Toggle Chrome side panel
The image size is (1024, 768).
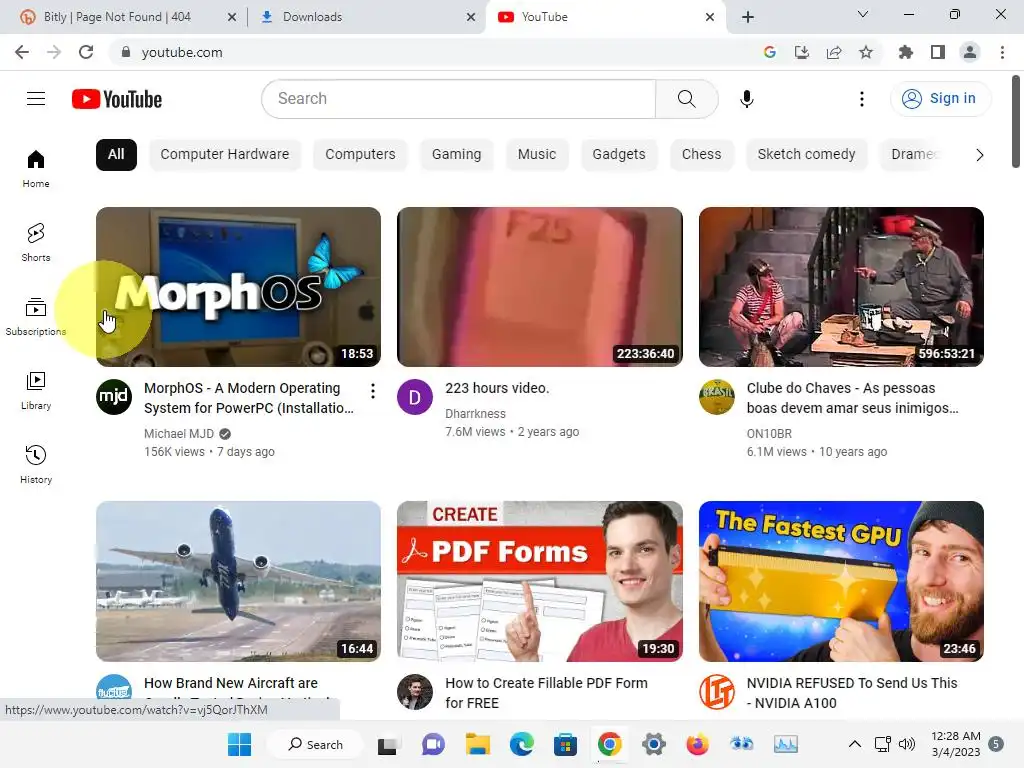938,52
